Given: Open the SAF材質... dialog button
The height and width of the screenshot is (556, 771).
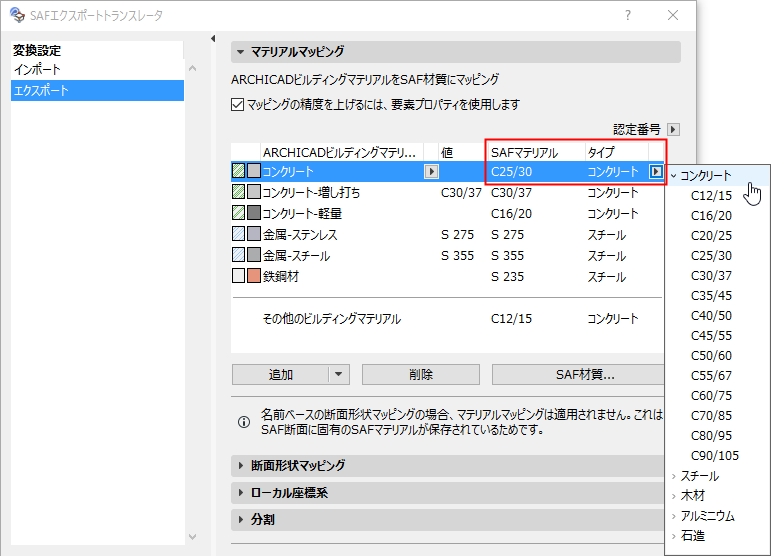Looking at the screenshot, I should [x=578, y=375].
